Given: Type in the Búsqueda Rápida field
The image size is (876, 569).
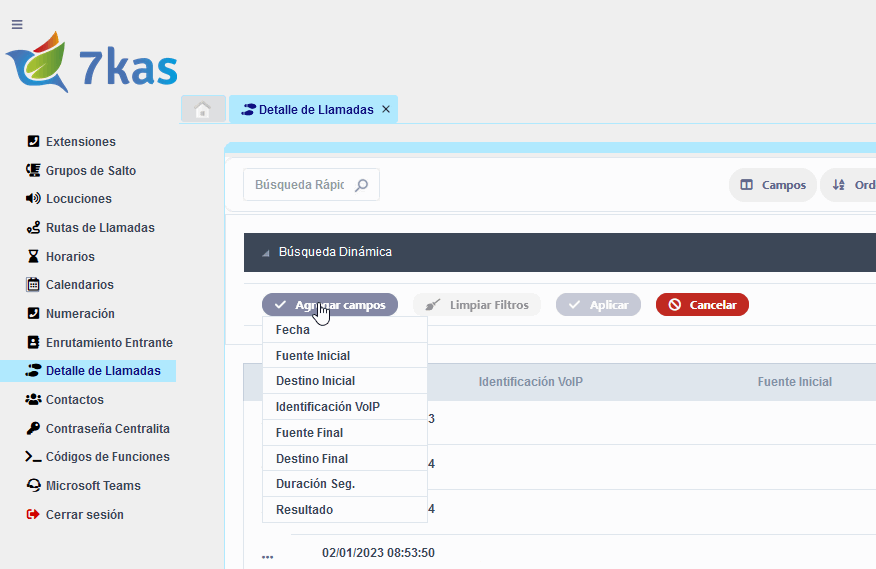Looking at the screenshot, I should tap(299, 185).
